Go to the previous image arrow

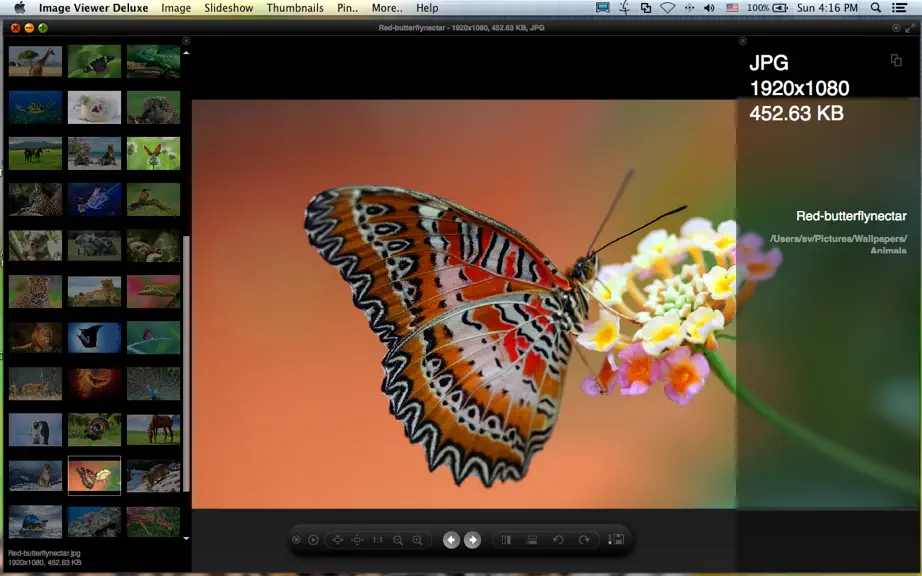[451, 540]
